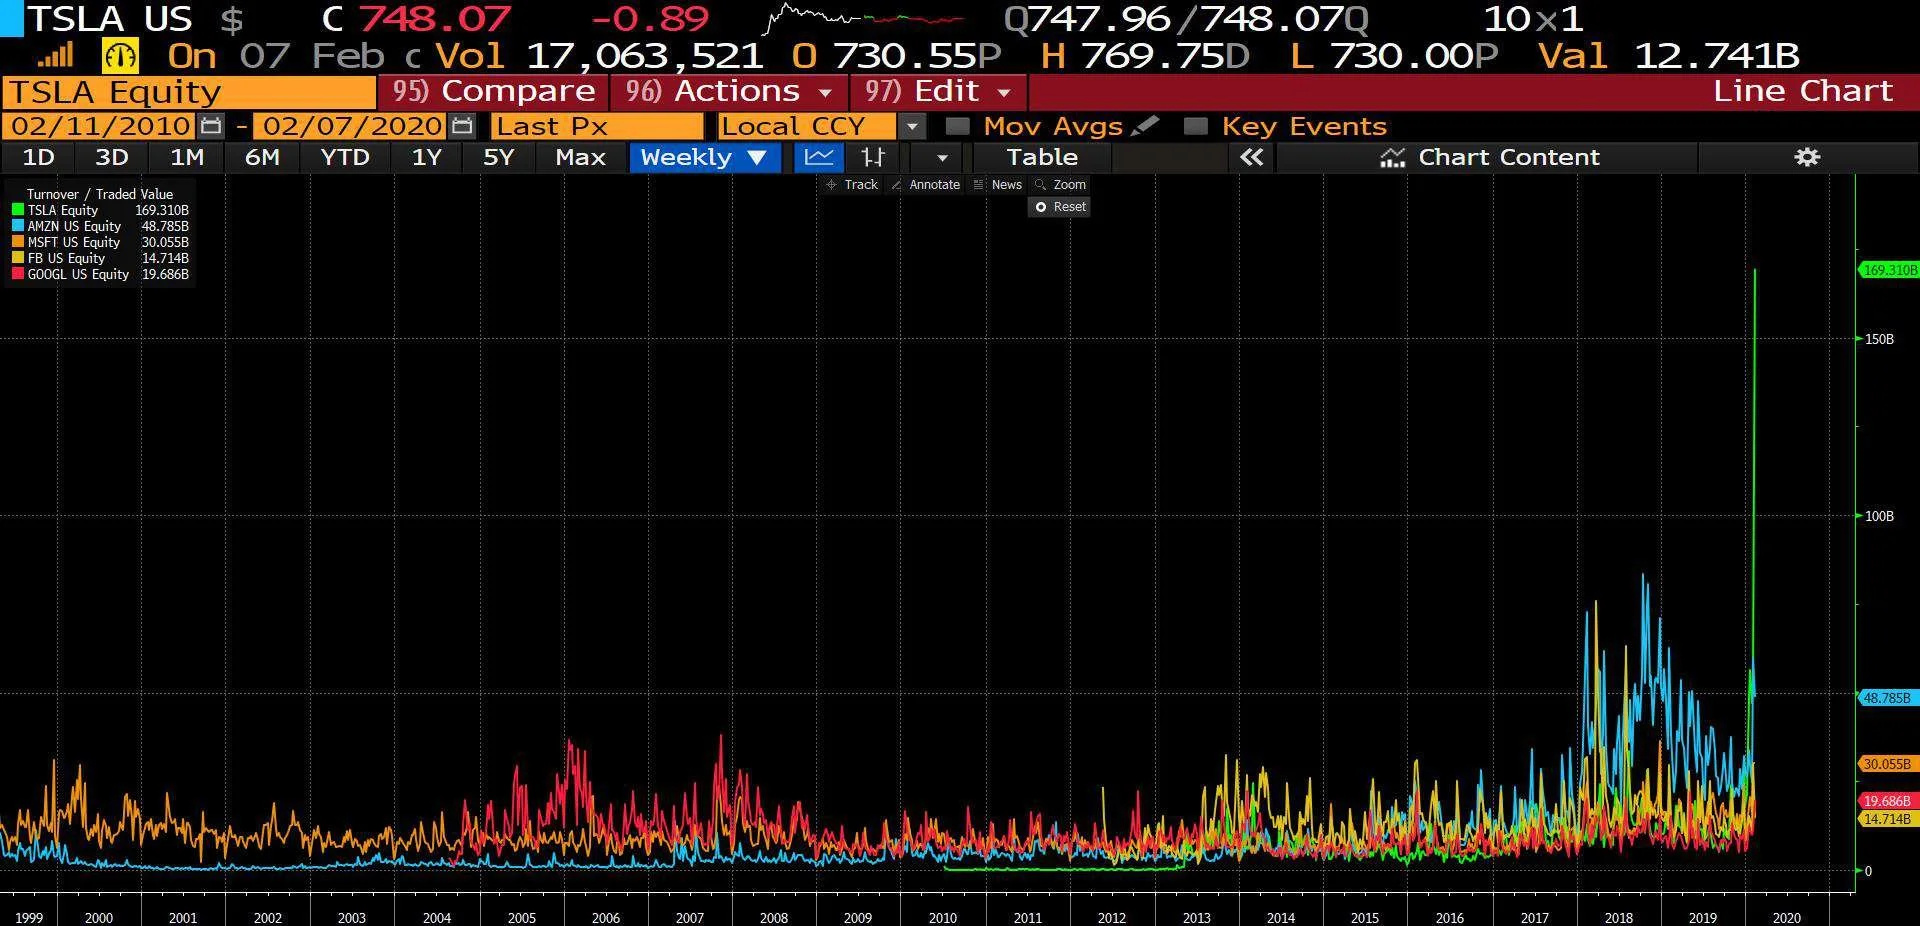Click the red 19.686B axis value label
The width and height of the screenshot is (1920, 926).
coord(1886,801)
